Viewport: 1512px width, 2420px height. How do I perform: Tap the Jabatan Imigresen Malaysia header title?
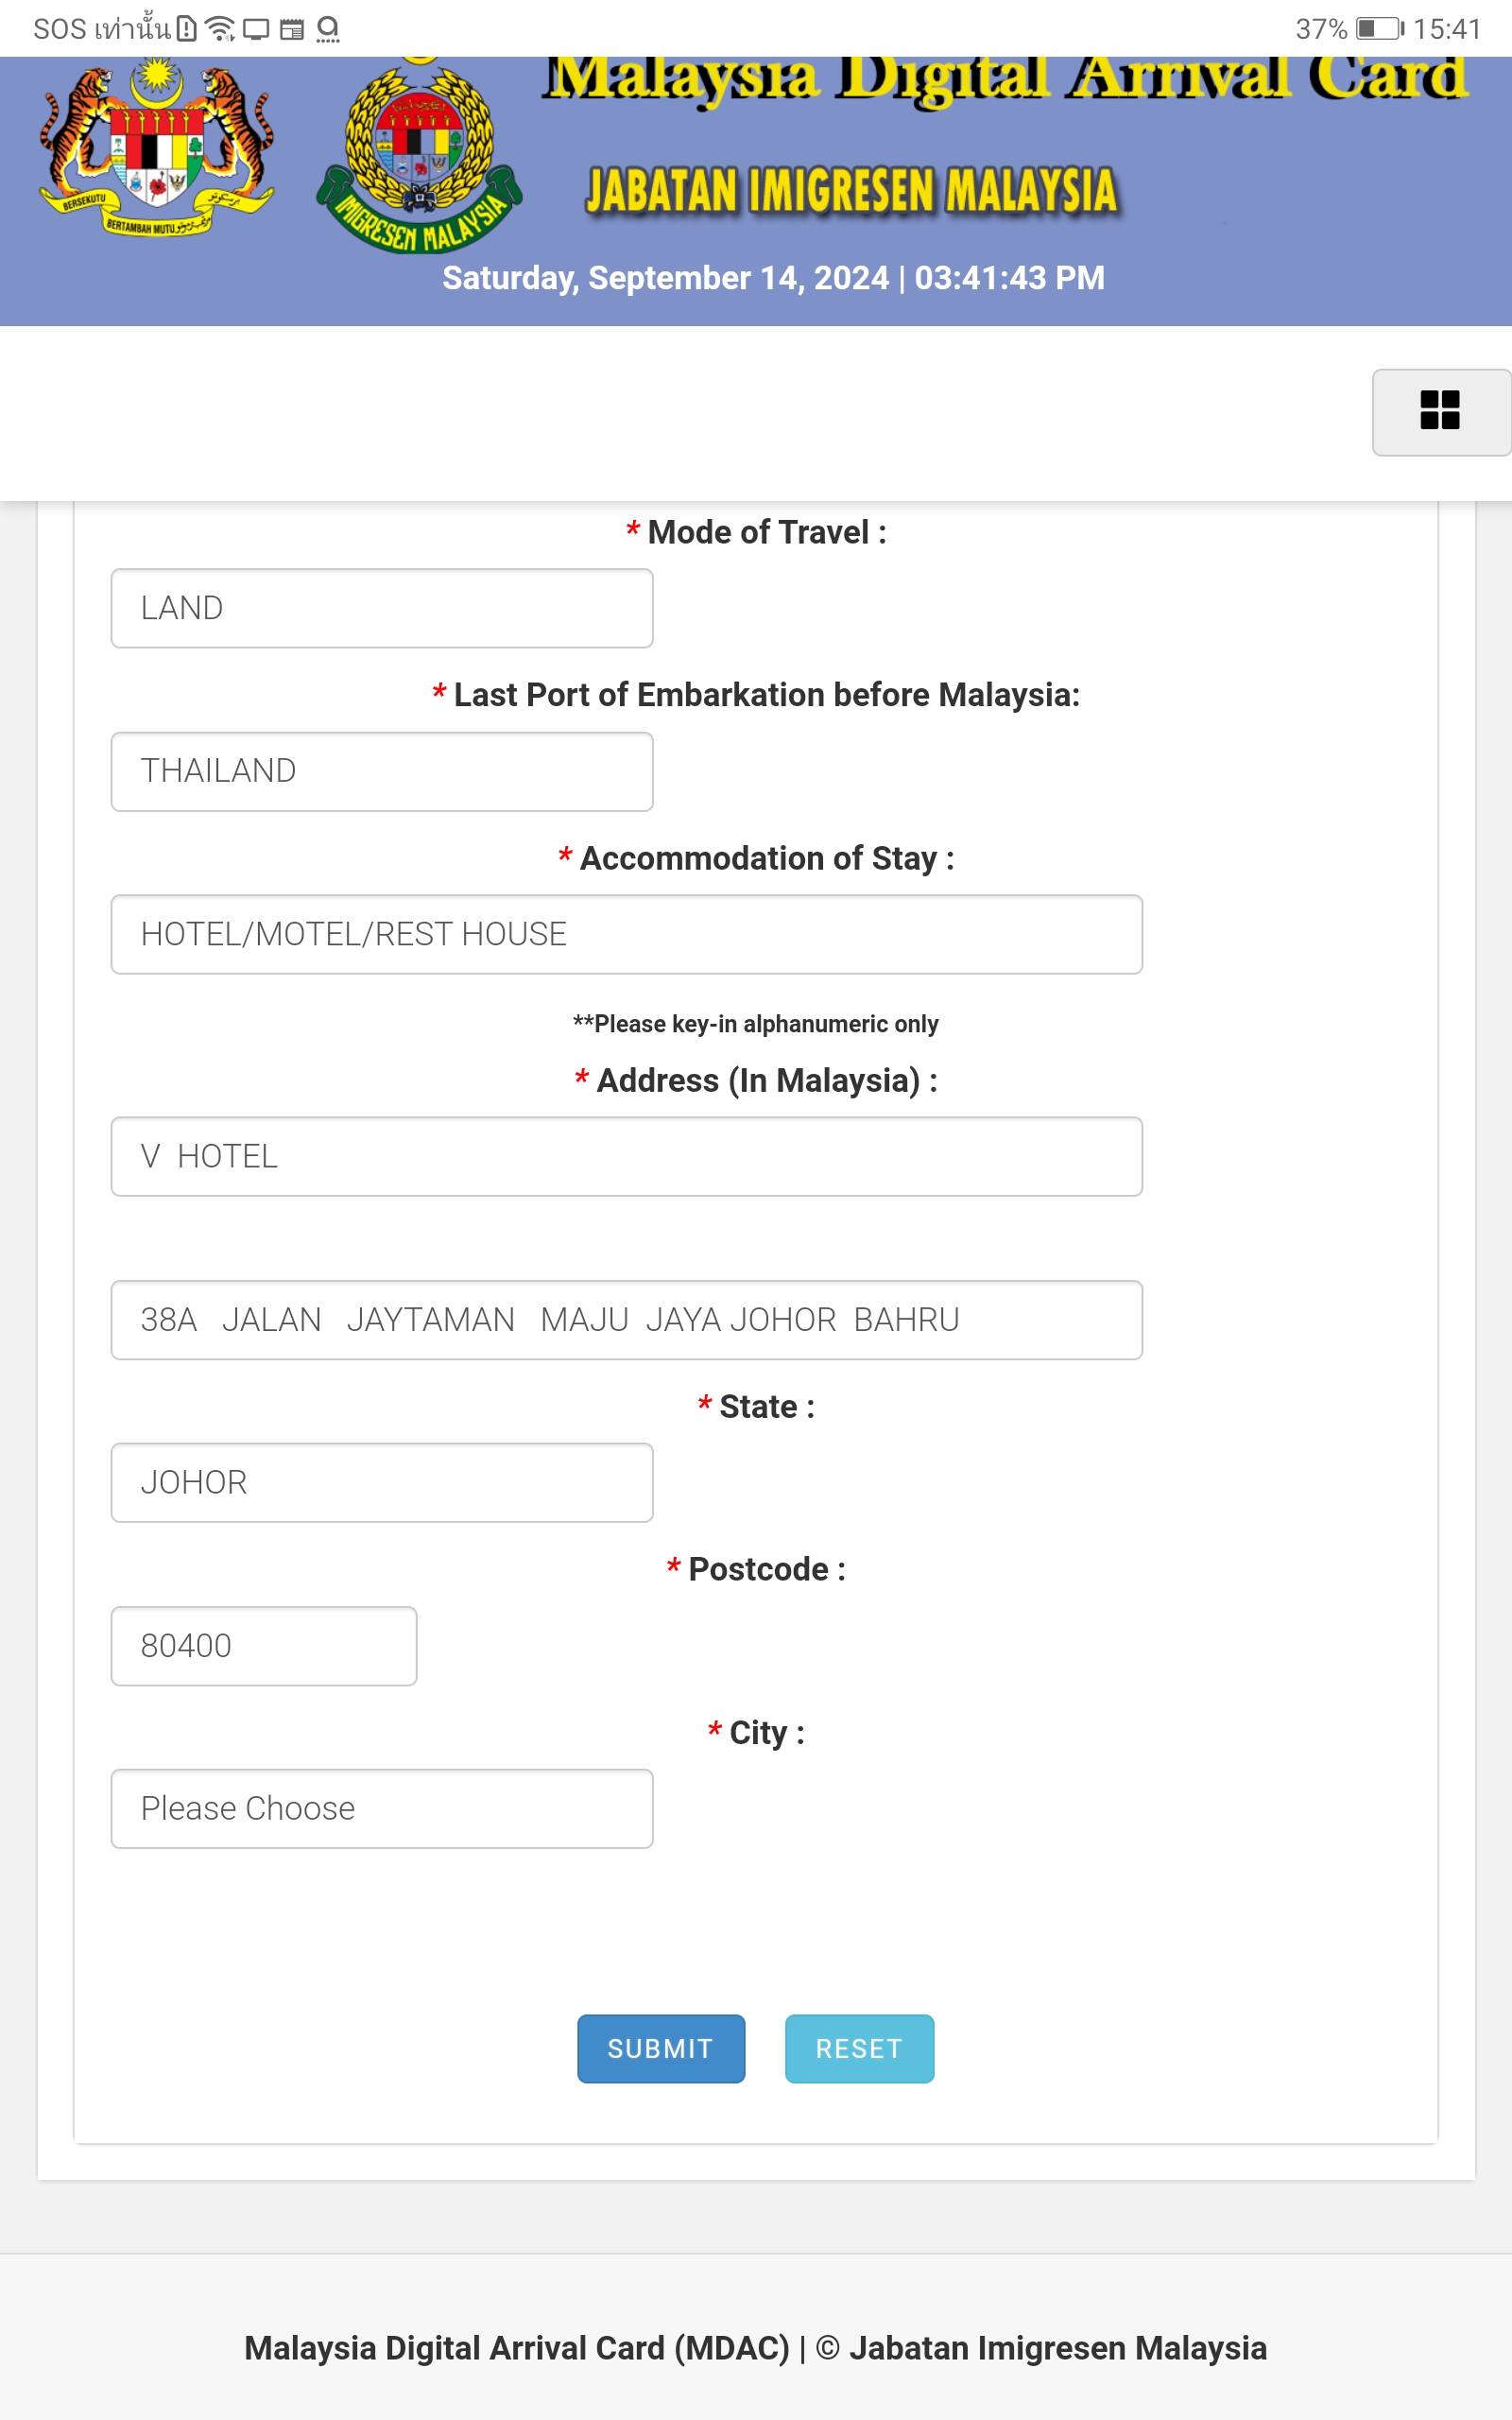click(x=851, y=191)
